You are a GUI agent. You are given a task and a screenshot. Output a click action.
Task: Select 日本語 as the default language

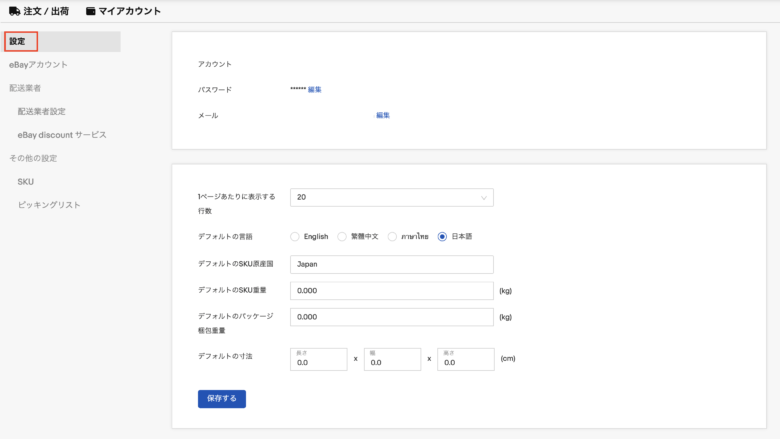pos(442,237)
